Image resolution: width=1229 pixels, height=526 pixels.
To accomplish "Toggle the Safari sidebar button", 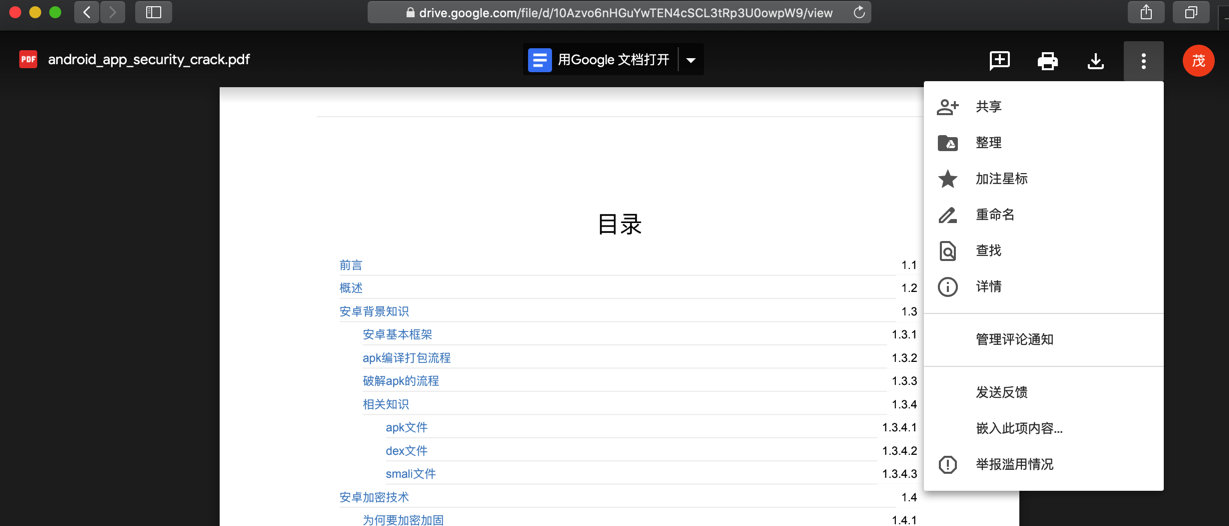I will [153, 13].
